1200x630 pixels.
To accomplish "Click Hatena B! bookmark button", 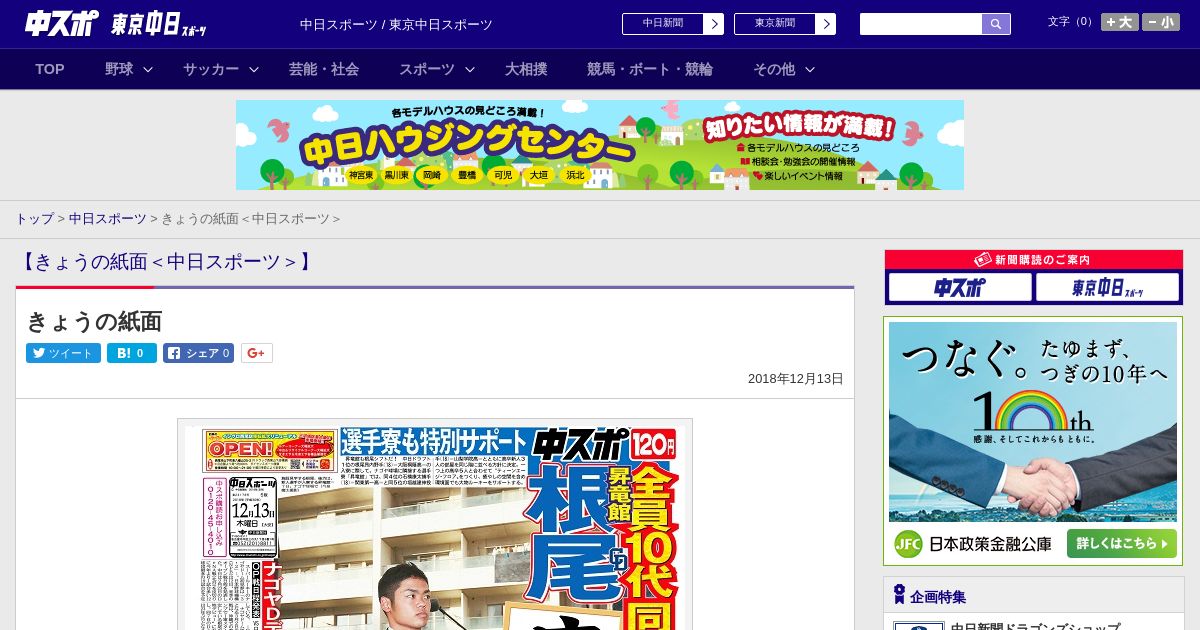I will pos(132,353).
